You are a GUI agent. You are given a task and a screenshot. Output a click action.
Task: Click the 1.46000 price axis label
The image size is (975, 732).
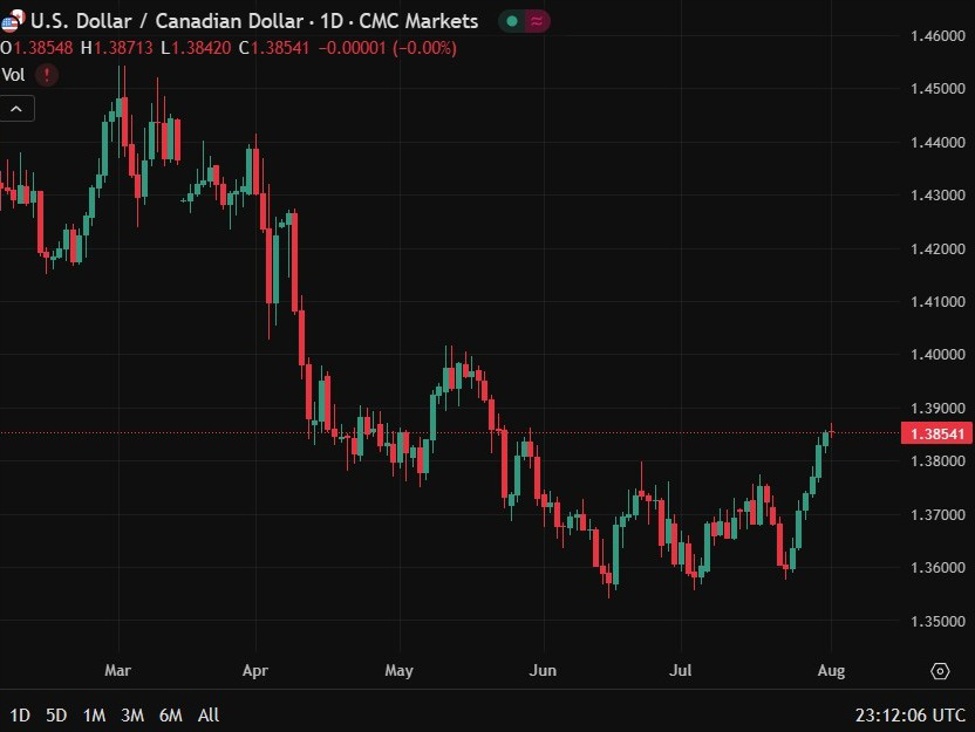click(x=938, y=36)
